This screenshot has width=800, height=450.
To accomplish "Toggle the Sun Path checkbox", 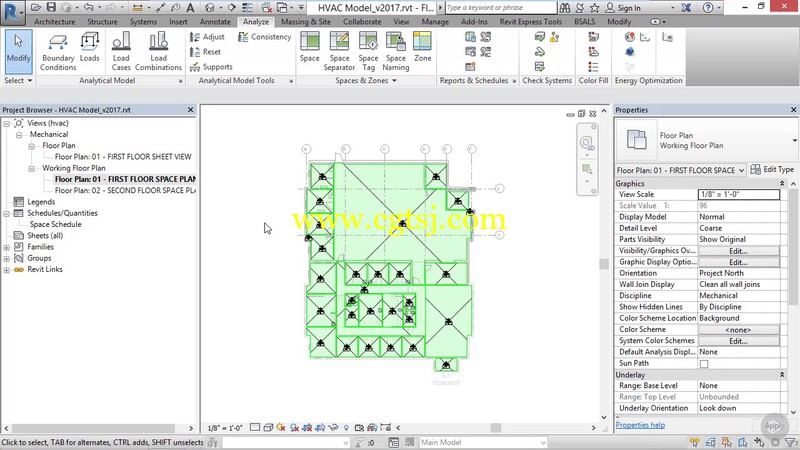I will click(x=704, y=364).
